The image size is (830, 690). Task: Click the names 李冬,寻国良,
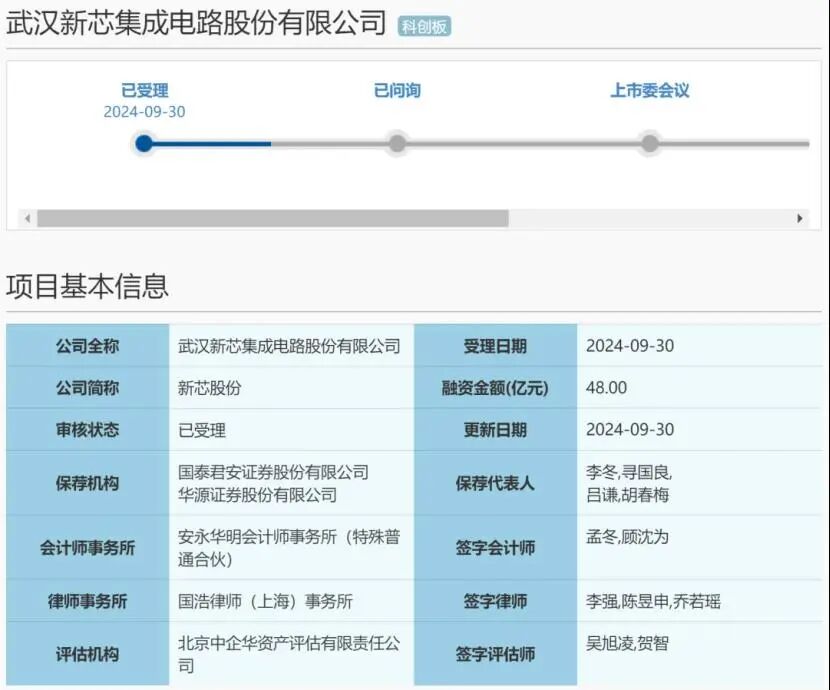tap(629, 472)
